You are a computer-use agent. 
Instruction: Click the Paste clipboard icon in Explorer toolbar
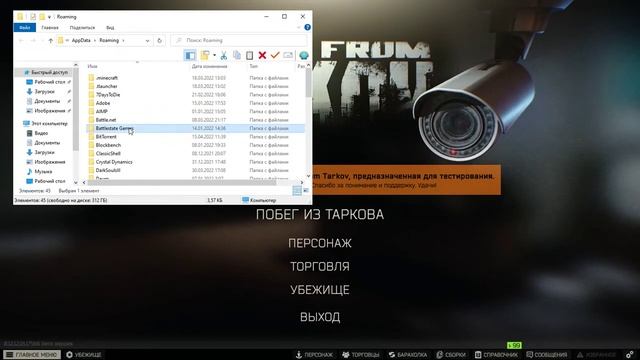click(249, 55)
